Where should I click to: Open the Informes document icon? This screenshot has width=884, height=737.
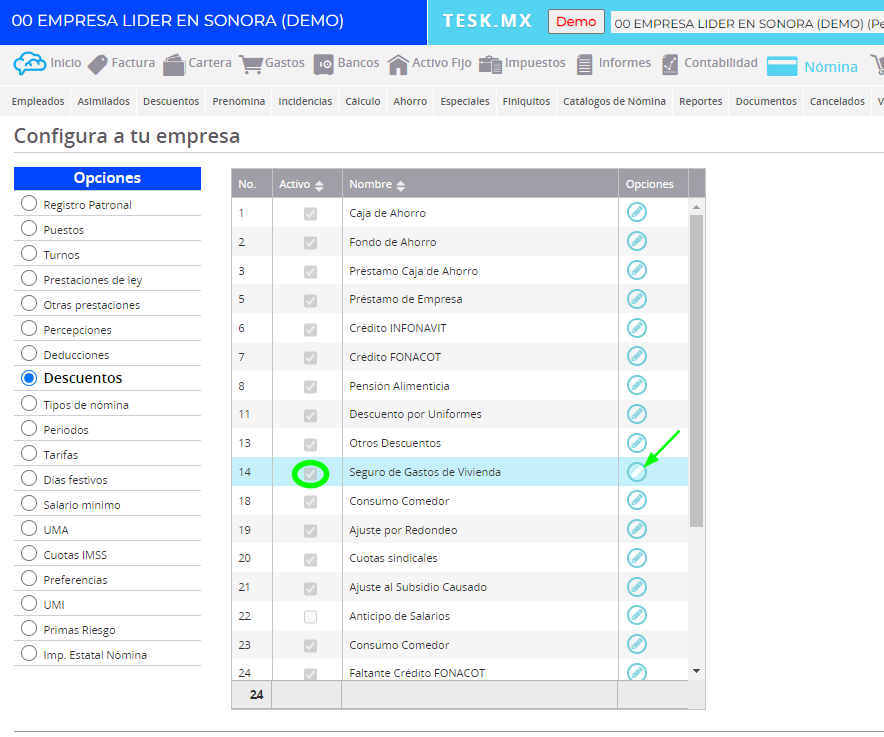click(x=585, y=64)
